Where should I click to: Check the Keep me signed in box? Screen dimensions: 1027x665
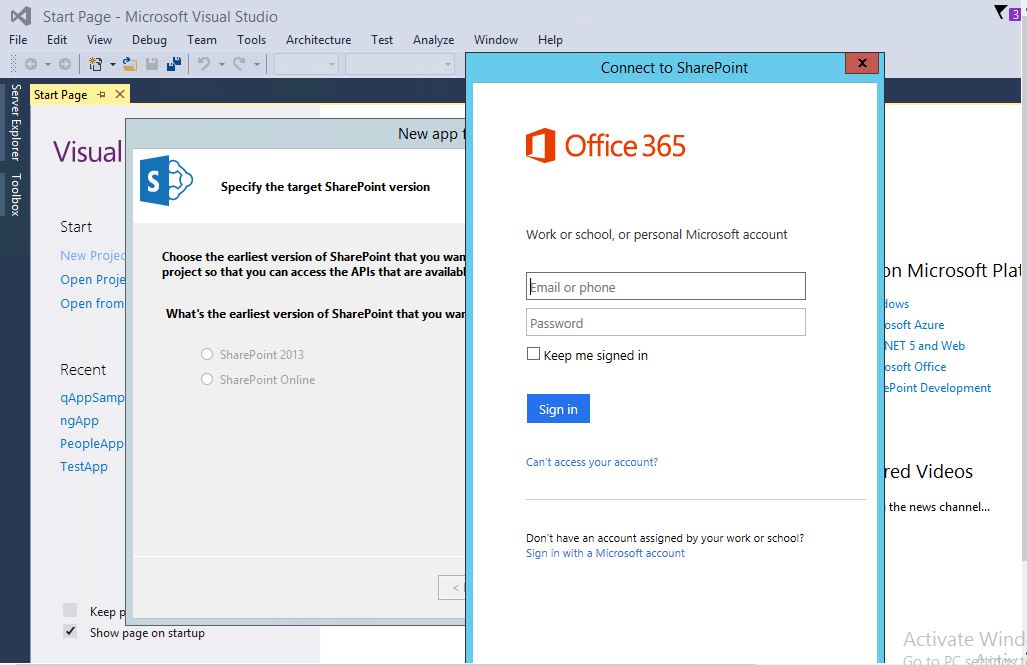pos(533,354)
